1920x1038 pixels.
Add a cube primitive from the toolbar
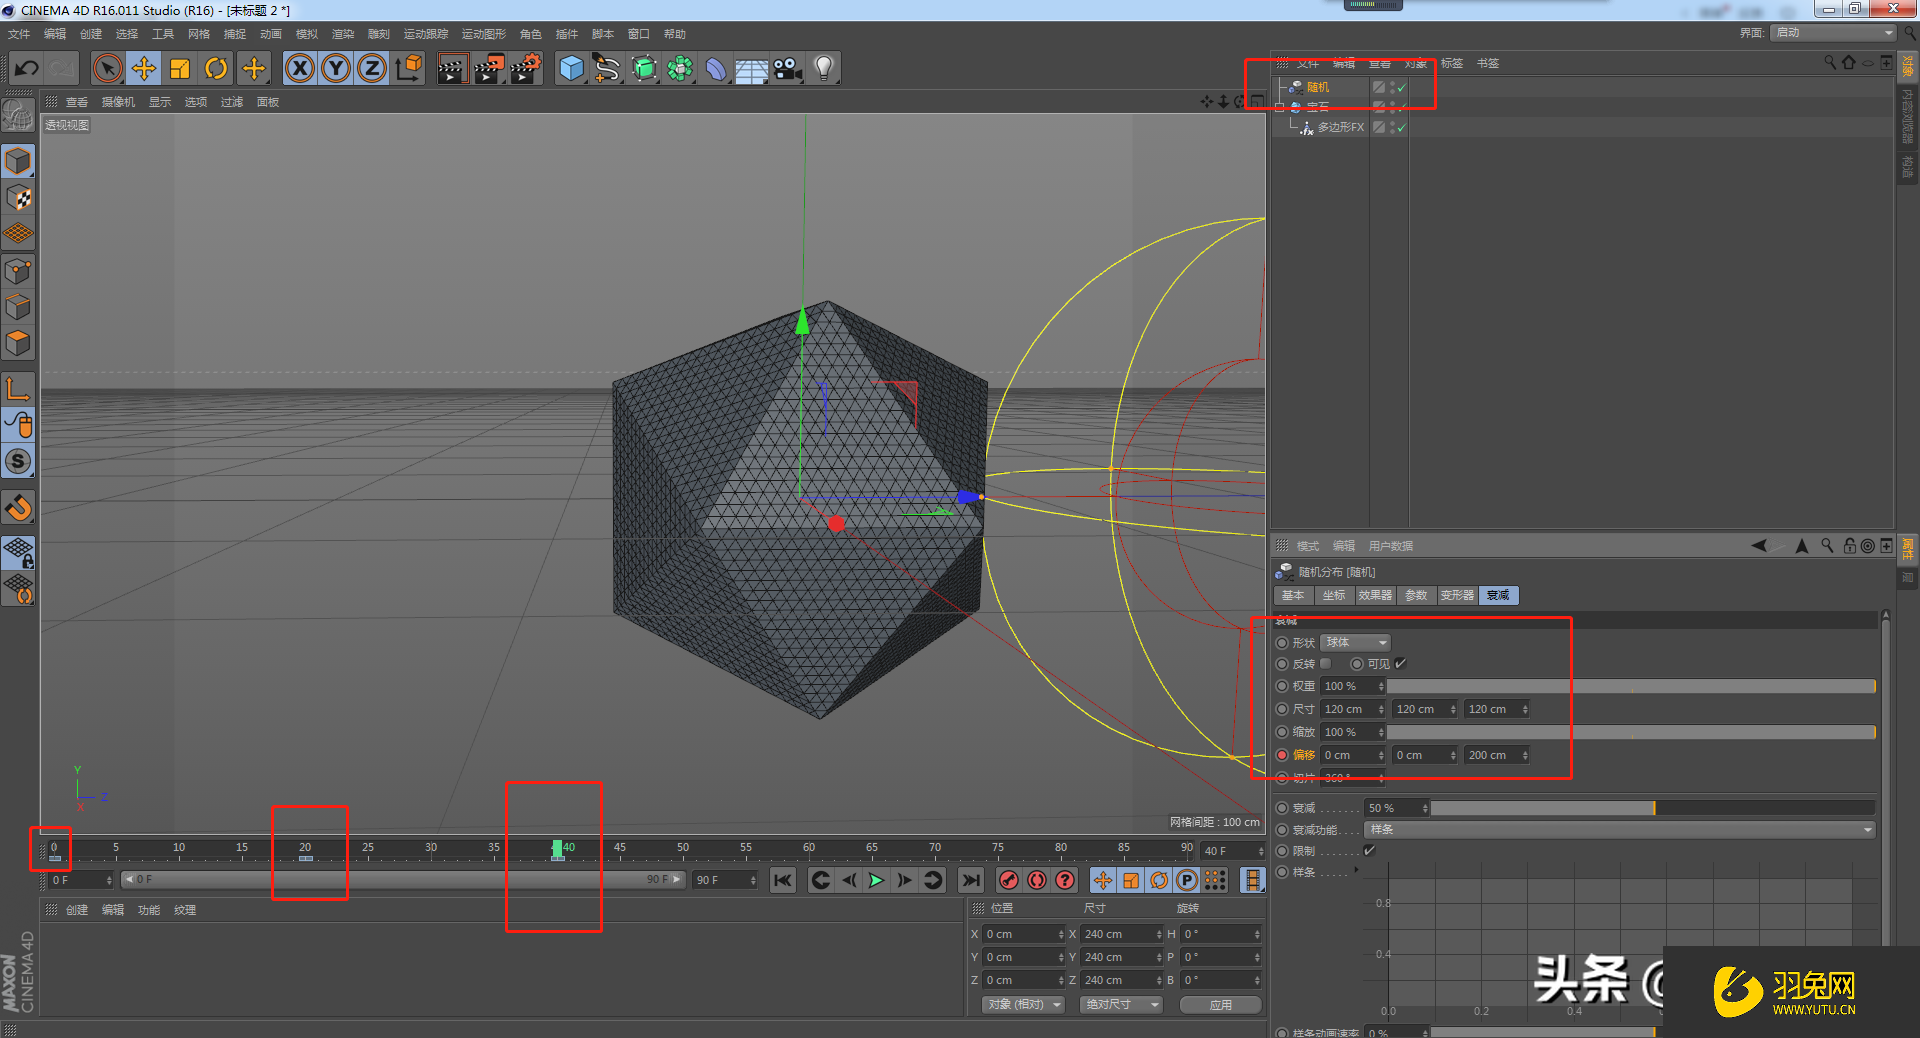point(571,69)
